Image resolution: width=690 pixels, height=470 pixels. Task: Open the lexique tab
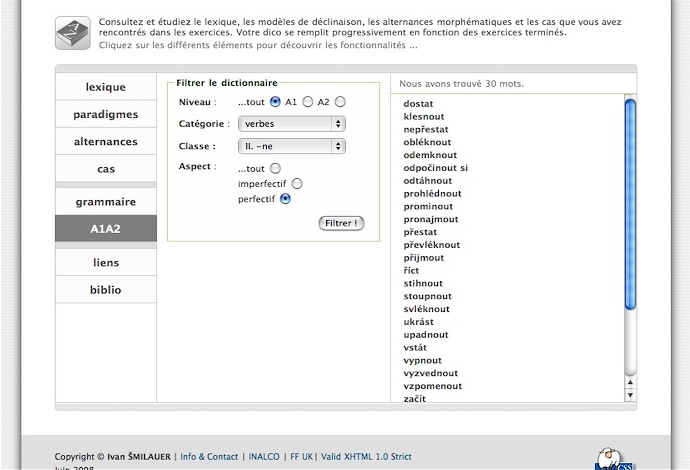point(106,87)
